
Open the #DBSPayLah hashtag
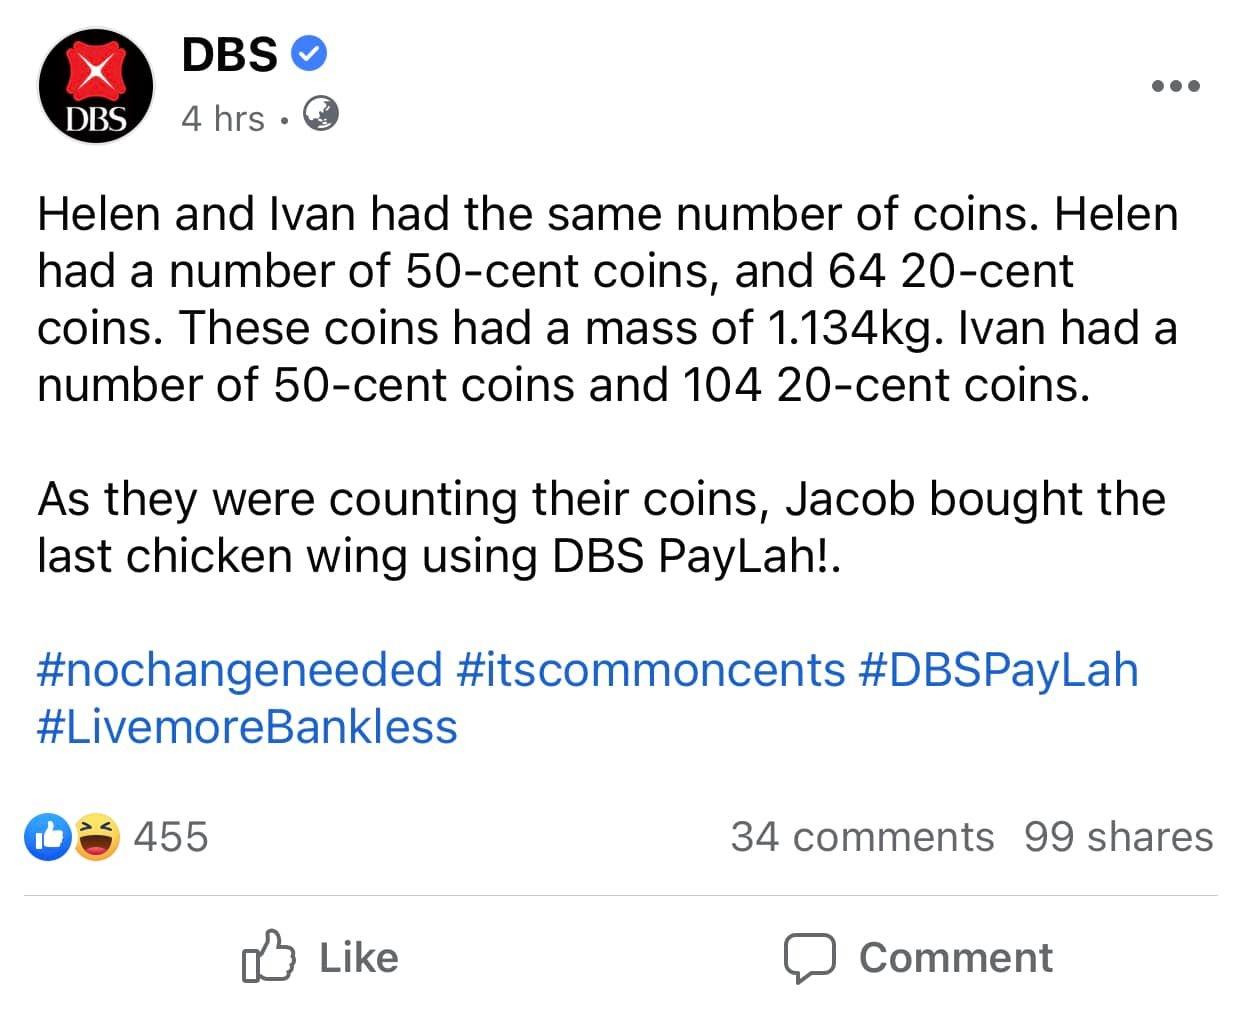click(998, 669)
